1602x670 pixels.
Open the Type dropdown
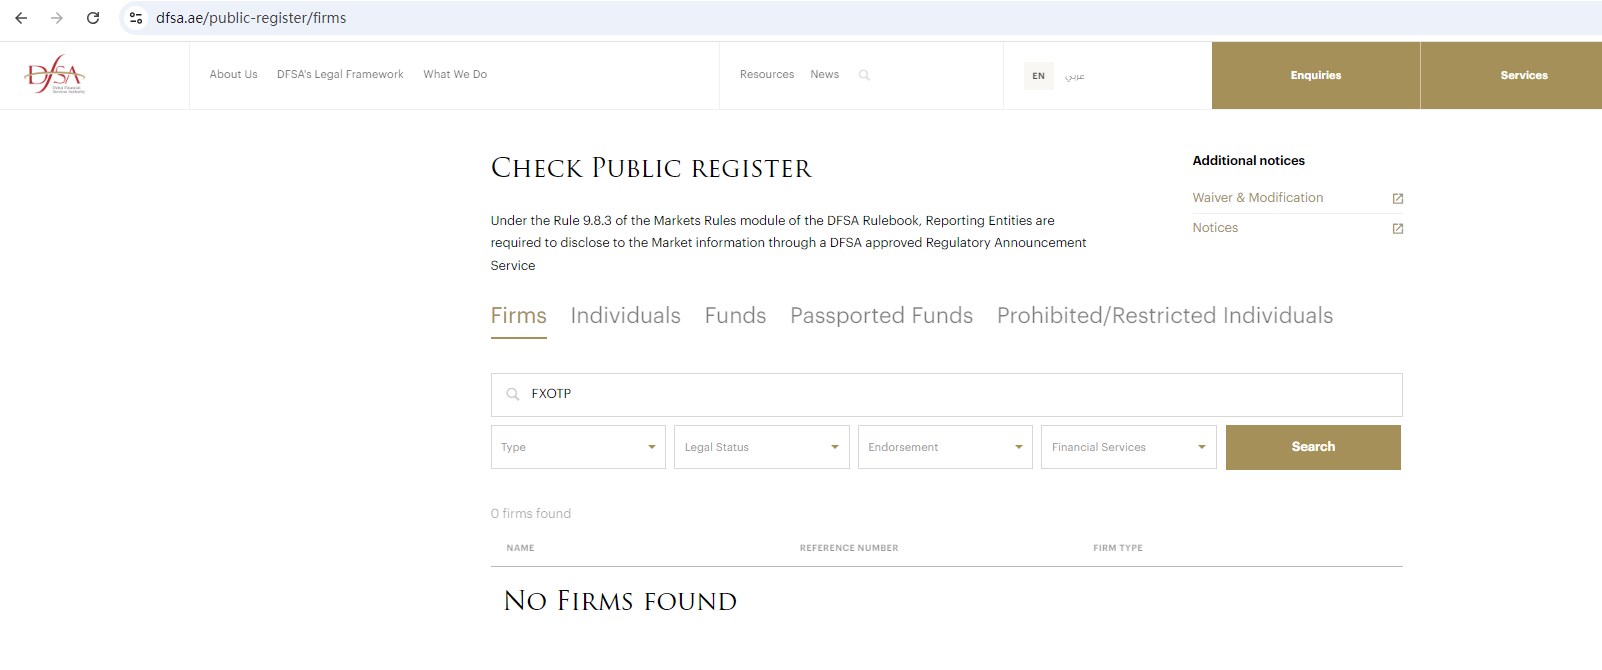[578, 447]
